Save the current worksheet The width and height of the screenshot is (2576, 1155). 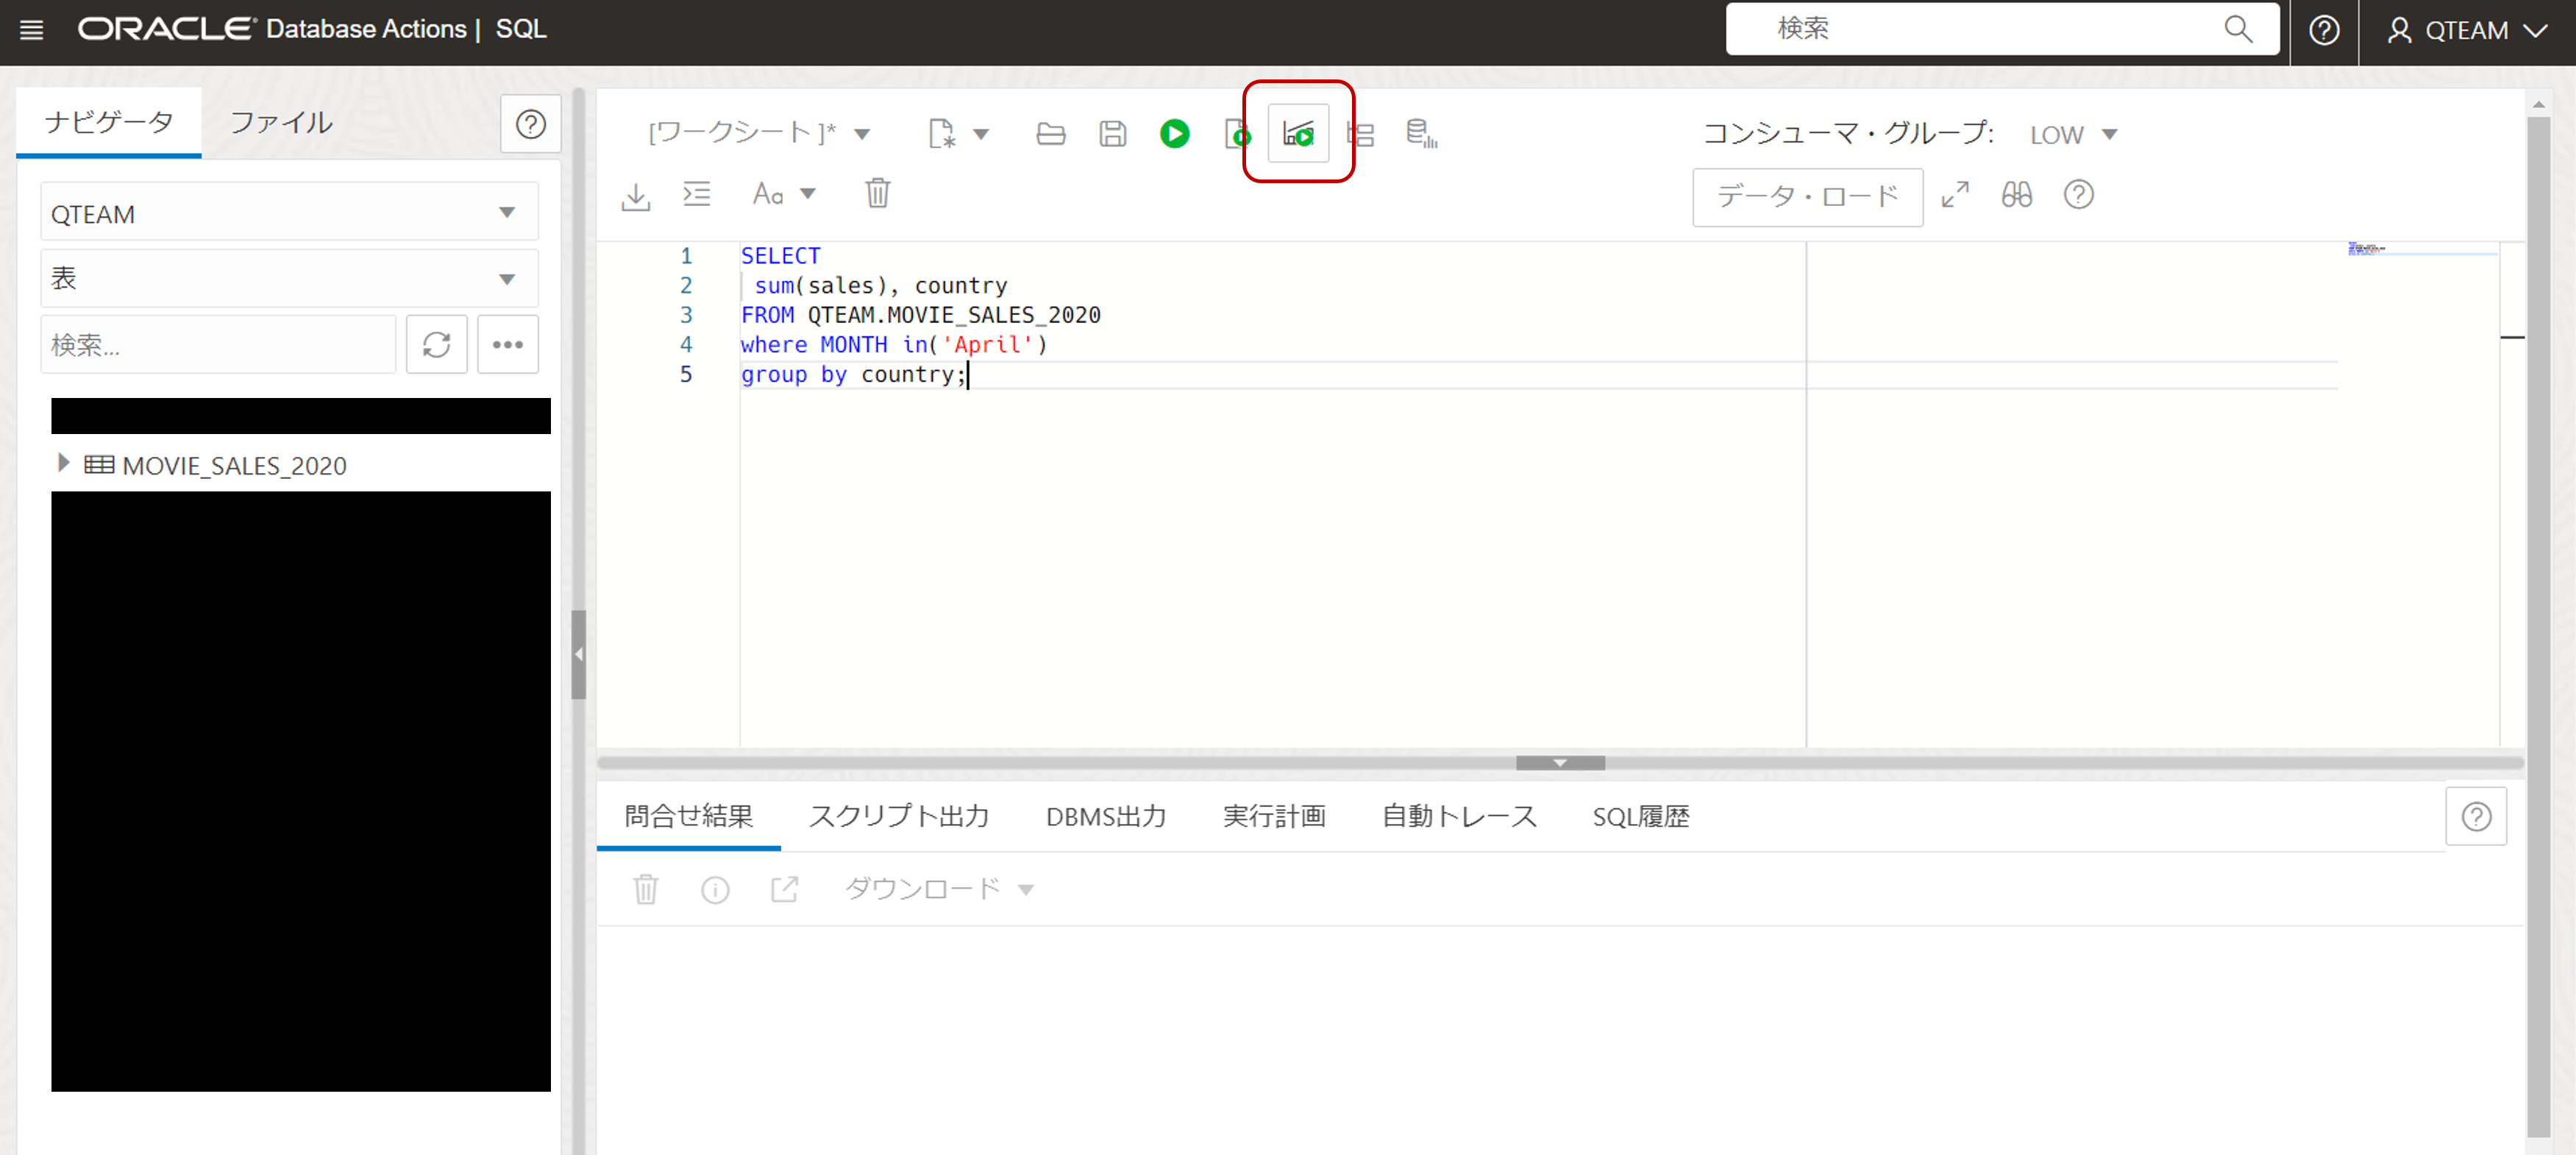1112,133
